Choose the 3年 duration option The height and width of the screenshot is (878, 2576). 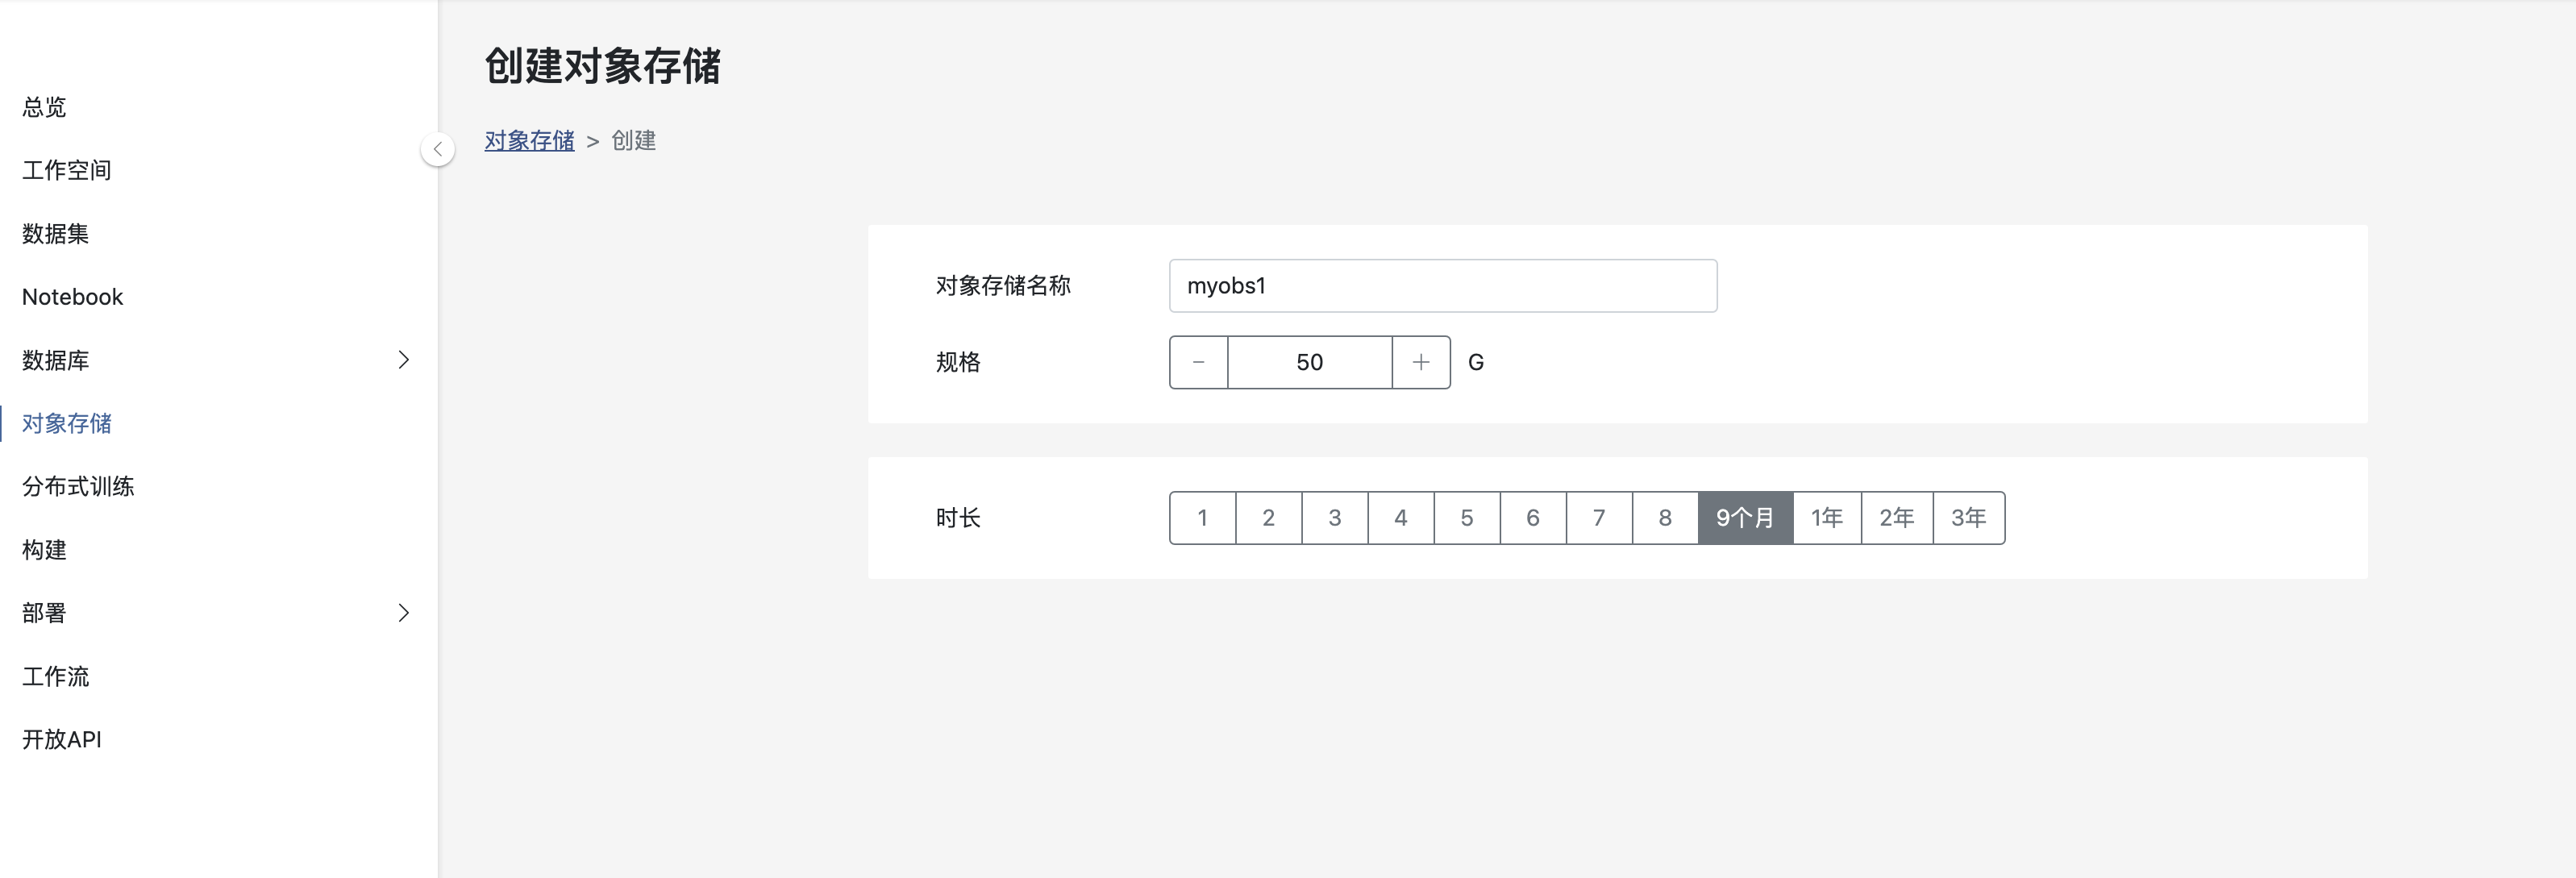tap(1967, 518)
